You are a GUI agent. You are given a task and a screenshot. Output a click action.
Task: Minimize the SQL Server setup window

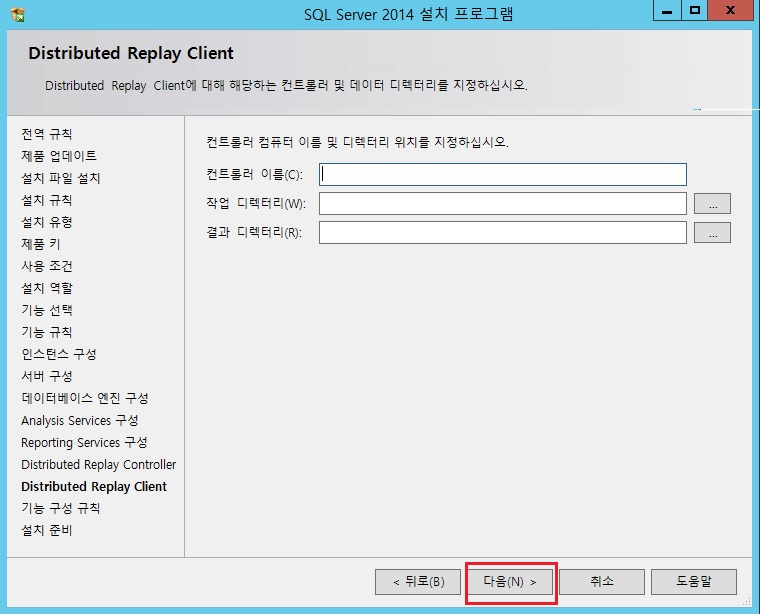[667, 10]
